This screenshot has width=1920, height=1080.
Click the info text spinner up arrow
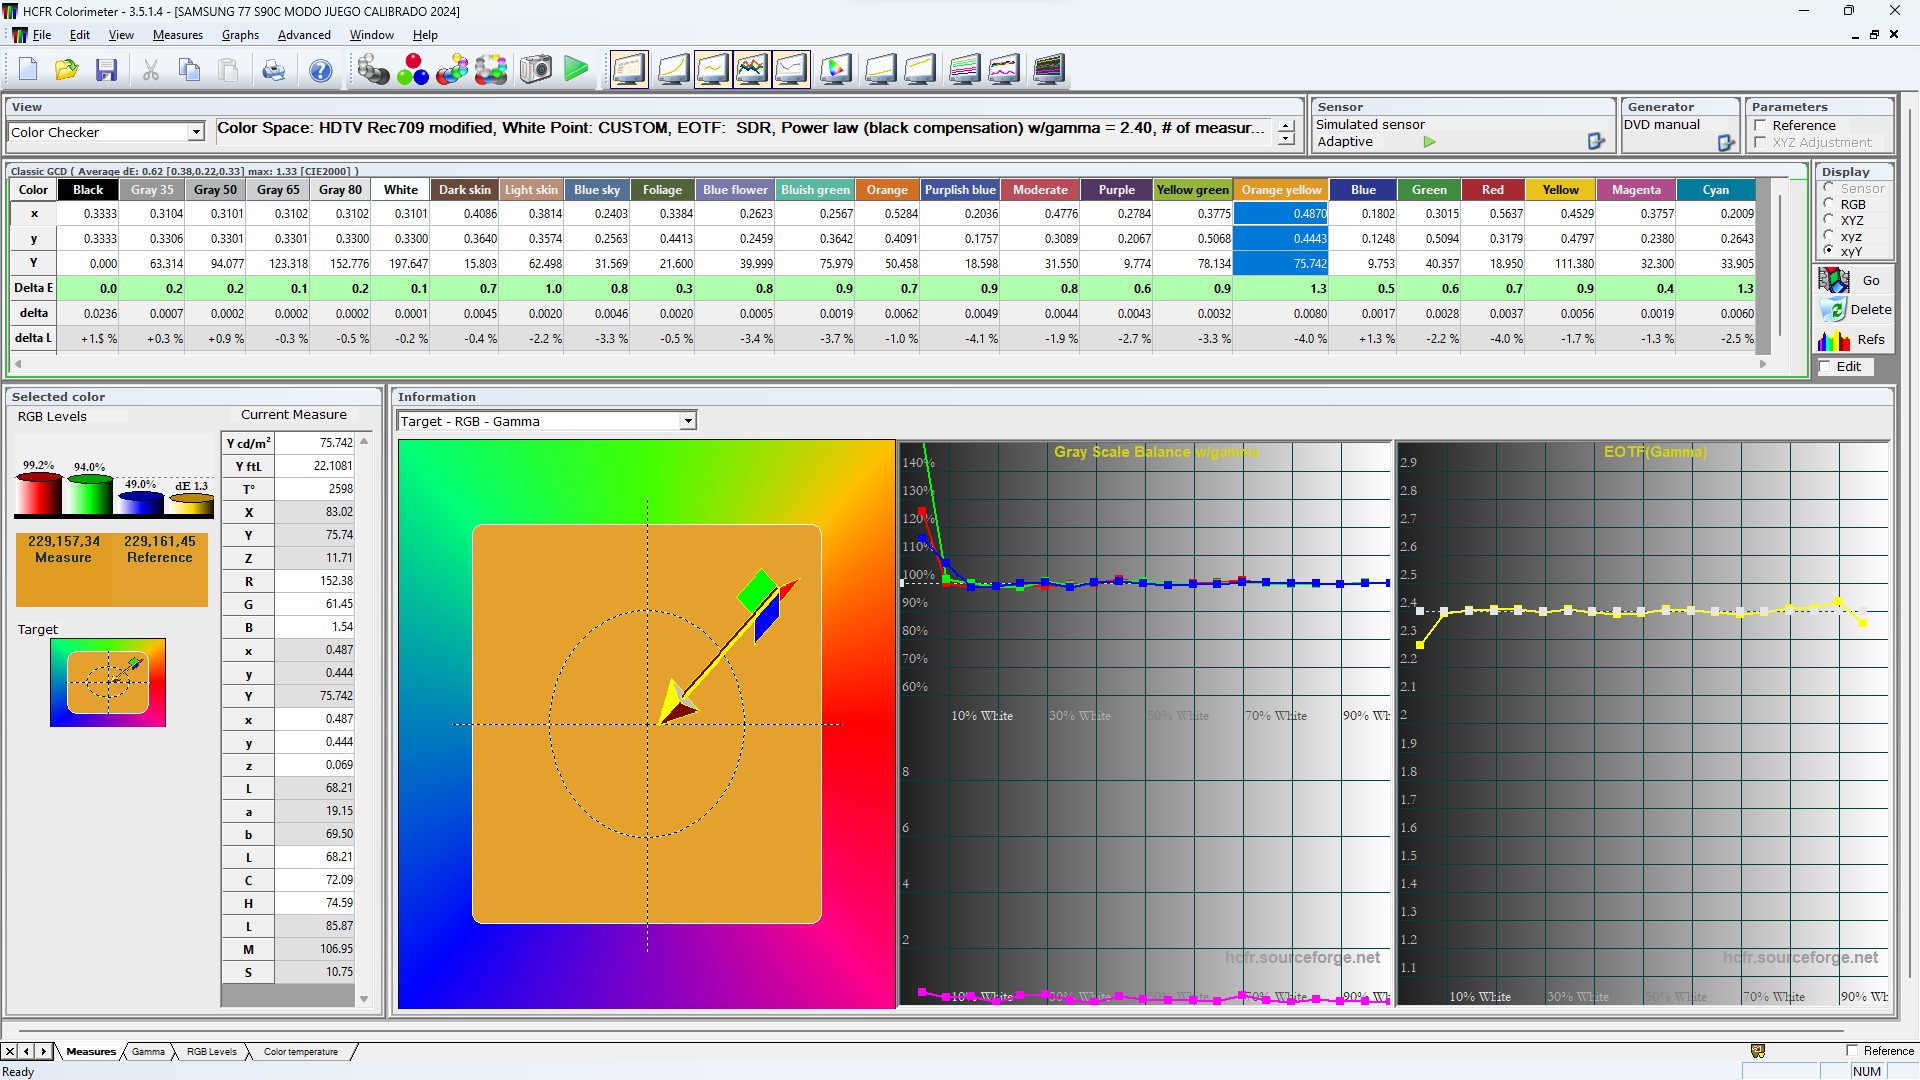tap(1286, 126)
